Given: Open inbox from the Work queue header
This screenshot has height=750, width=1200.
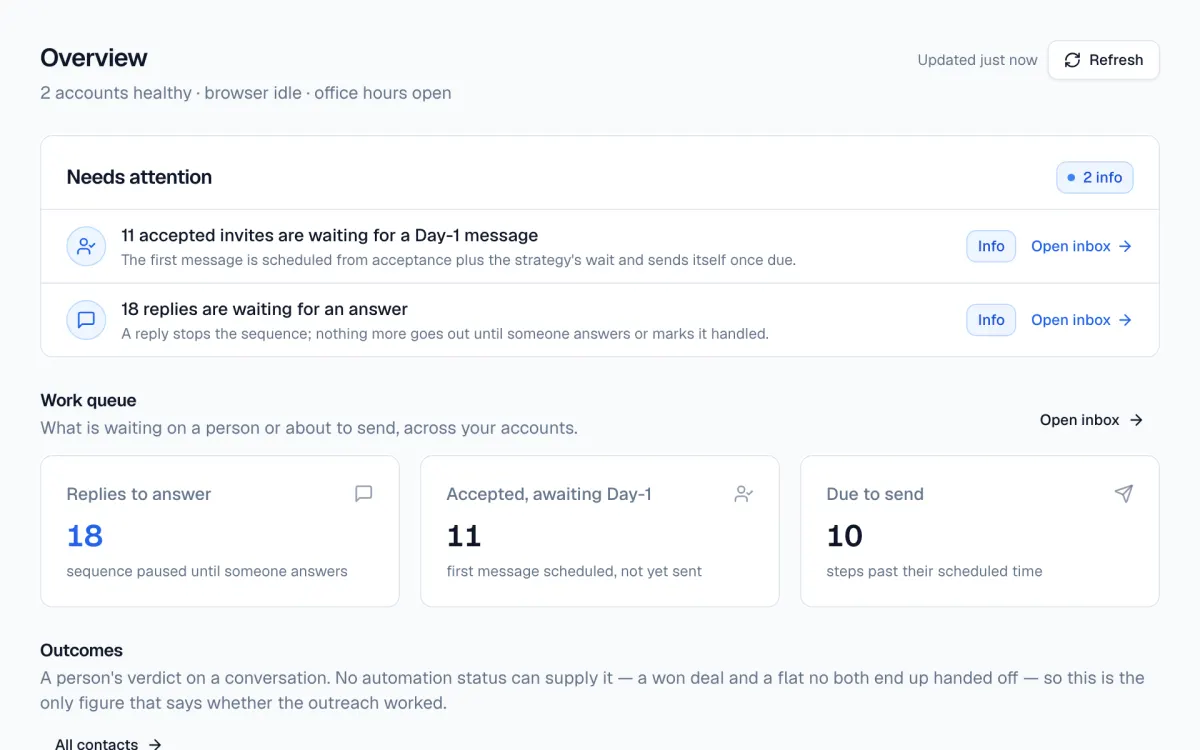Looking at the screenshot, I should point(1091,420).
